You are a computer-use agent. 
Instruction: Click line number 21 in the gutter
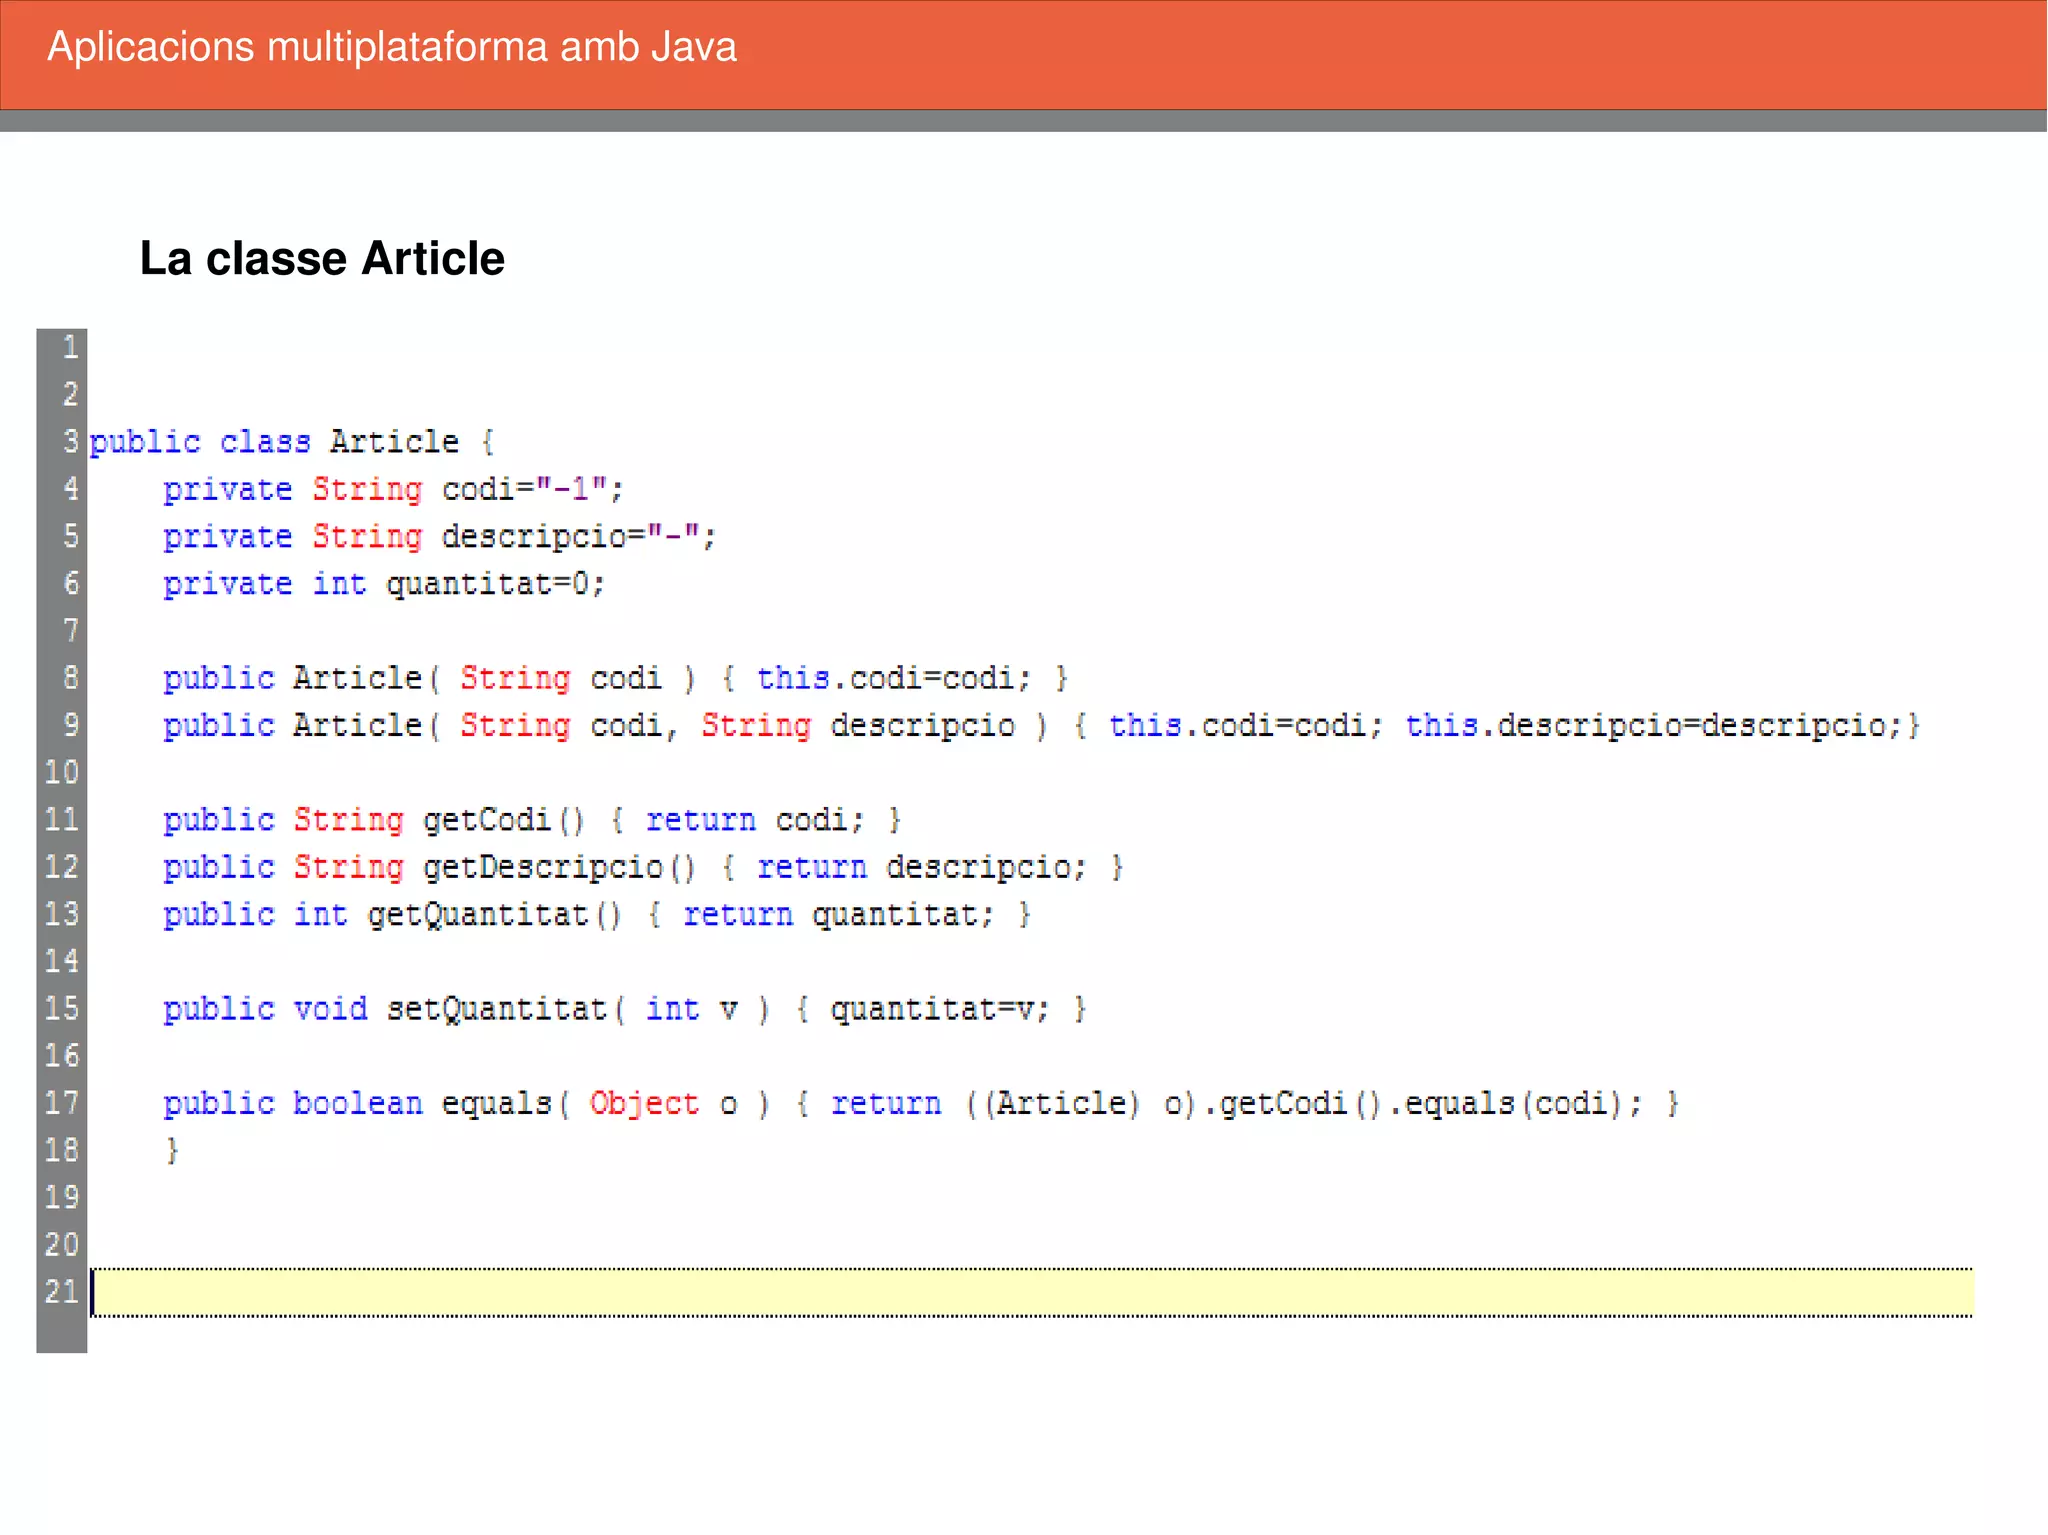tap(61, 1292)
